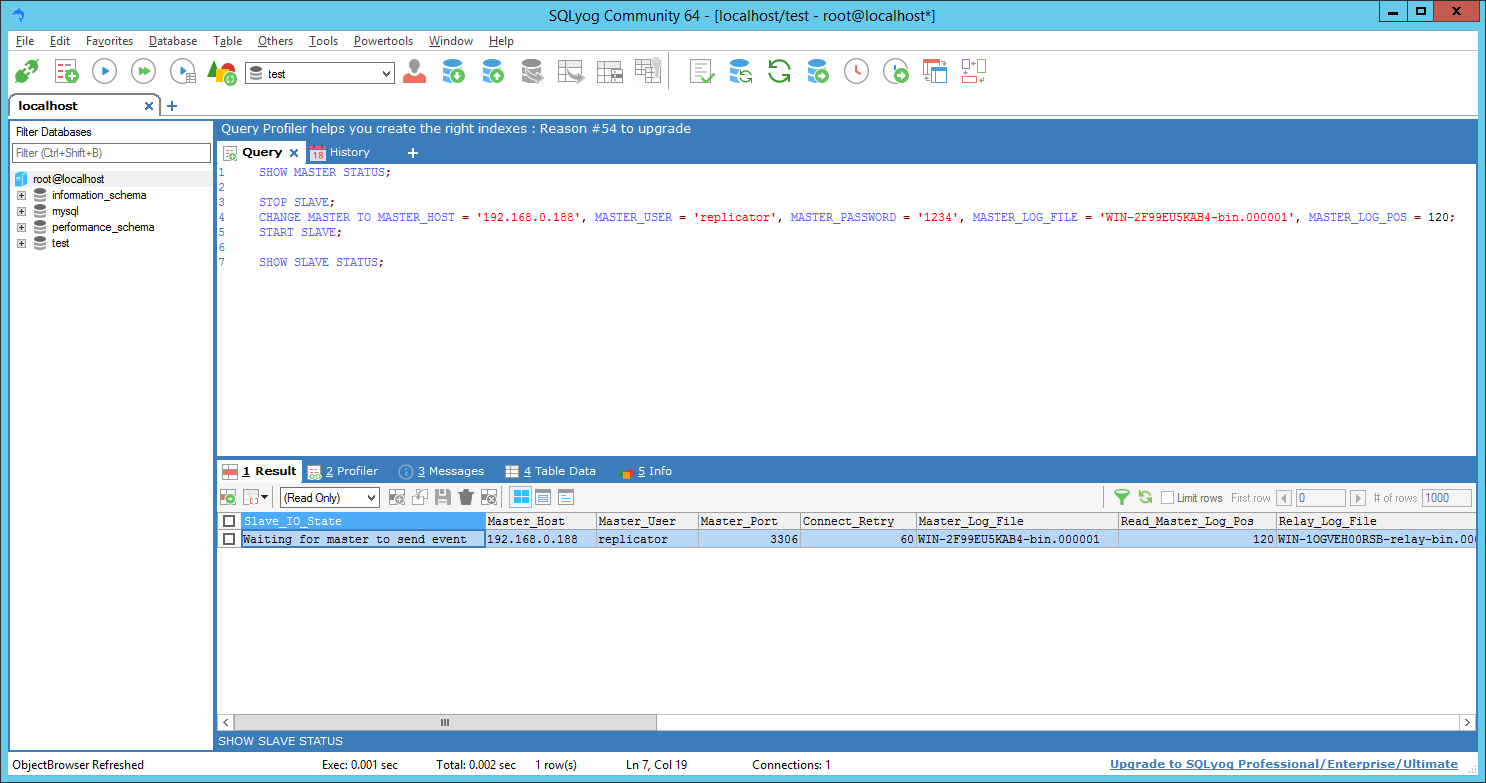Expand the performance_schema database node
Image resolution: width=1486 pixels, height=783 pixels.
pos(21,227)
